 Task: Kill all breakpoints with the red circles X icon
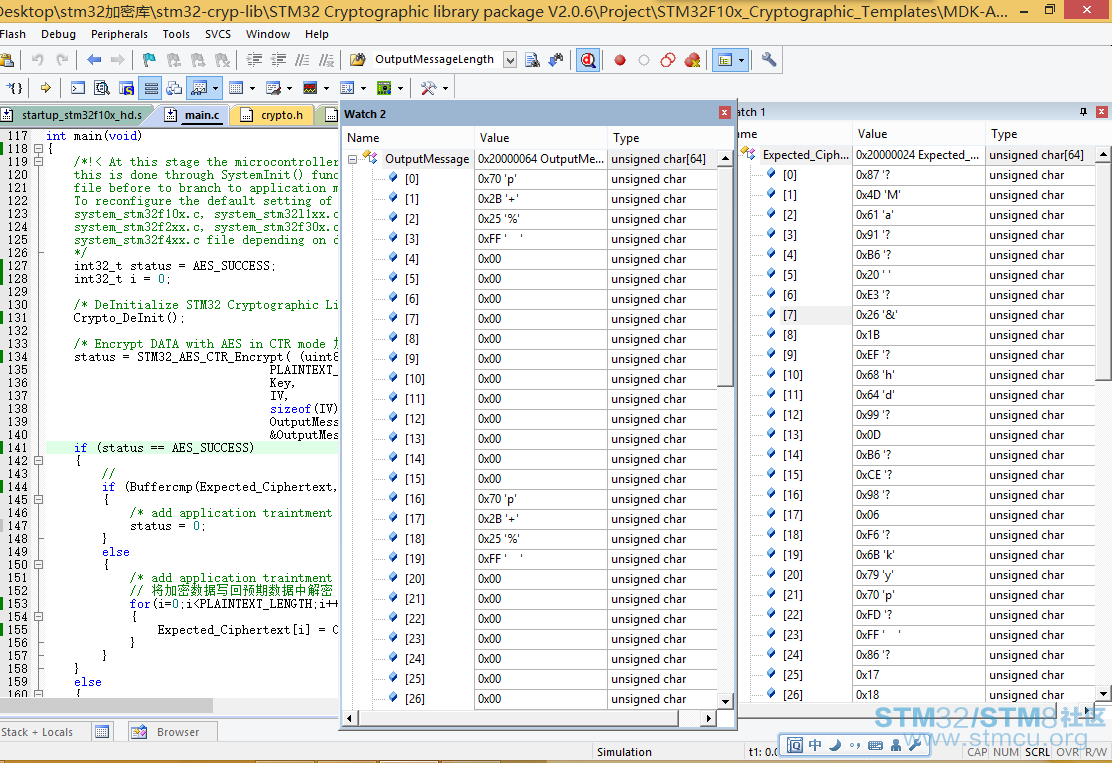click(x=692, y=60)
